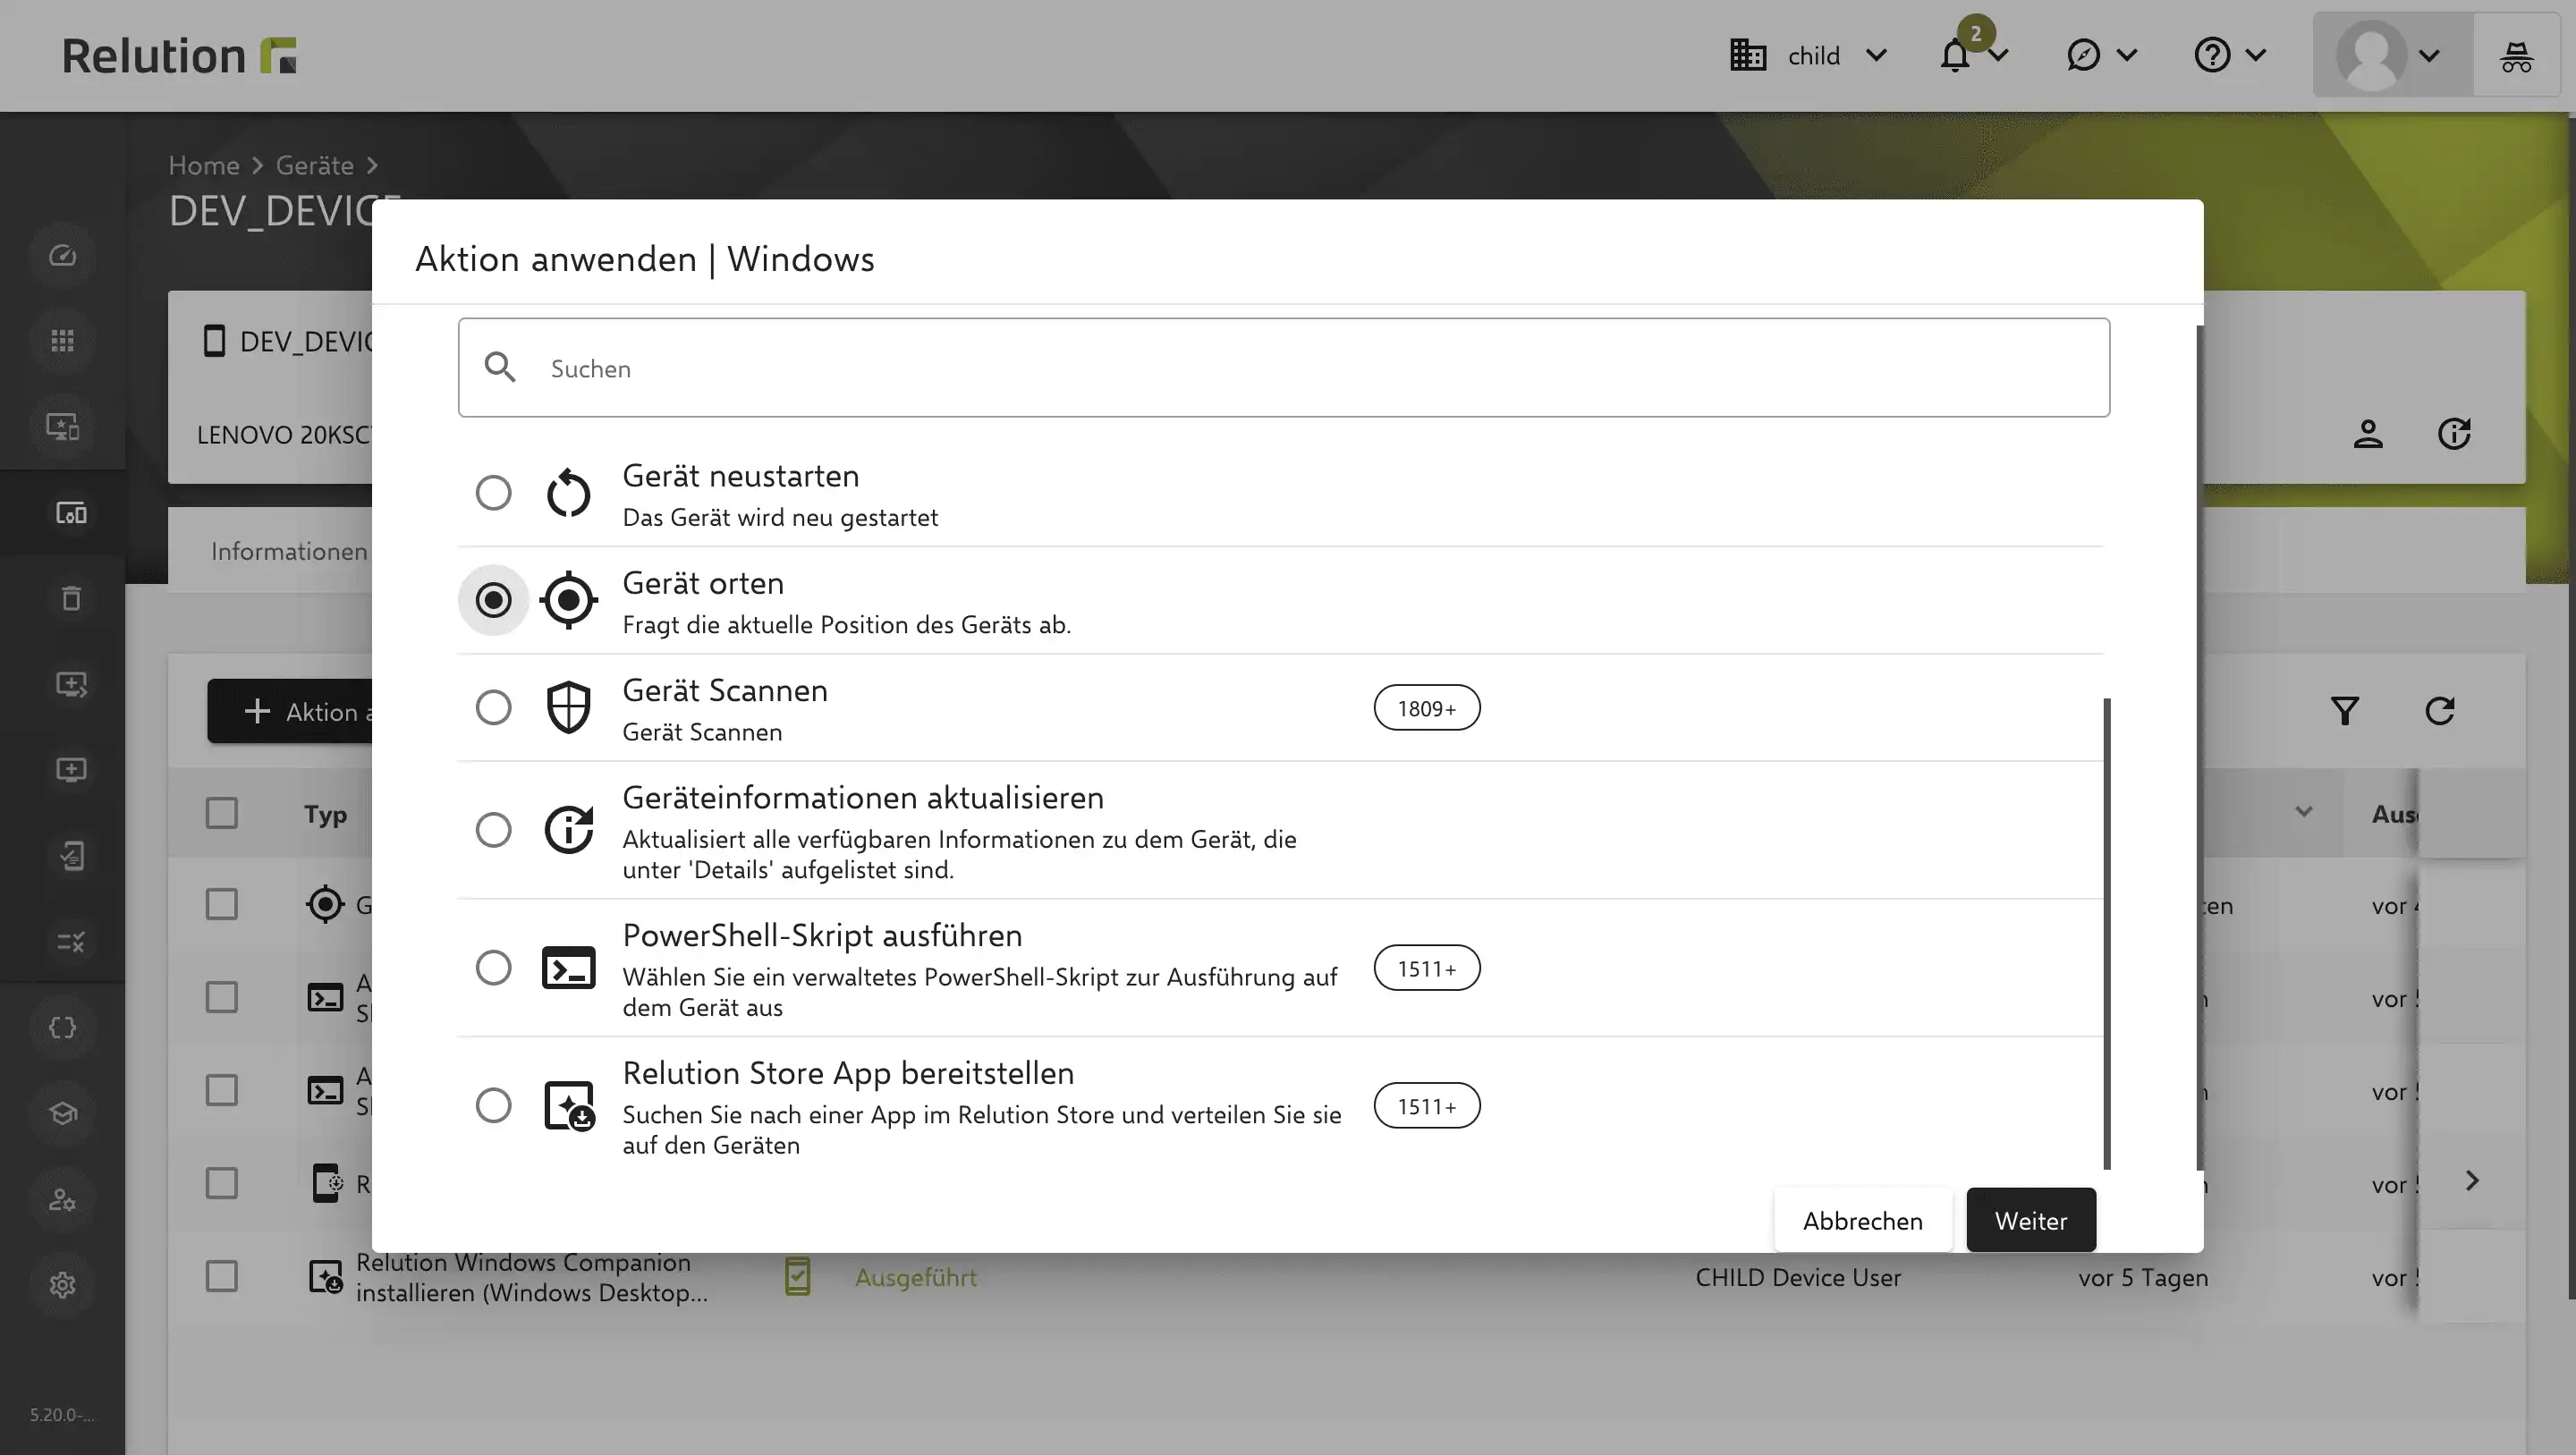Open the graduation cap sidebar icon
Viewport: 2576px width, 1455px height.
click(x=63, y=1114)
